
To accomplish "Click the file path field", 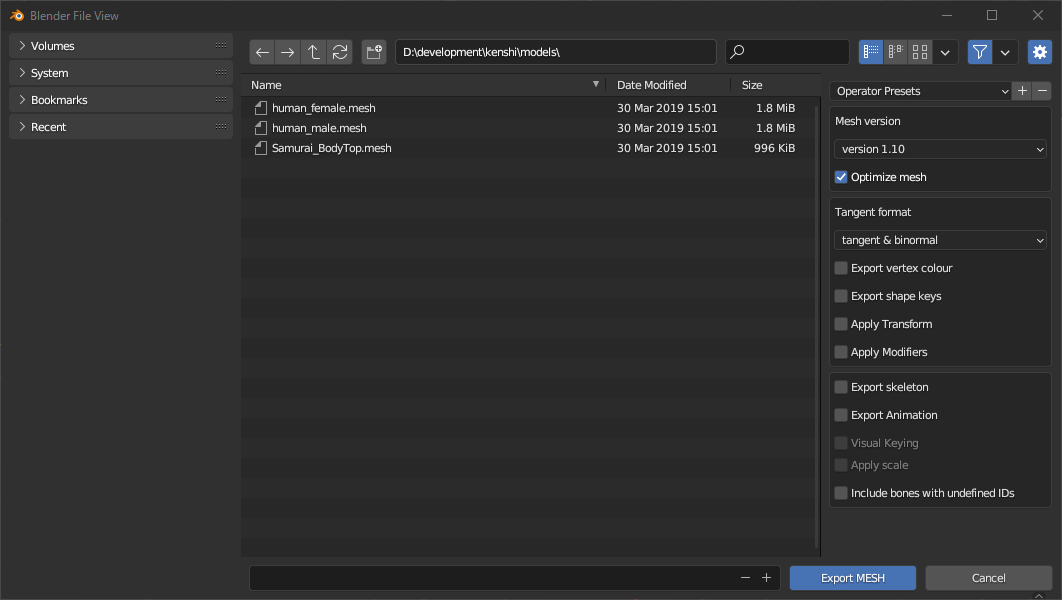I will (x=555, y=52).
